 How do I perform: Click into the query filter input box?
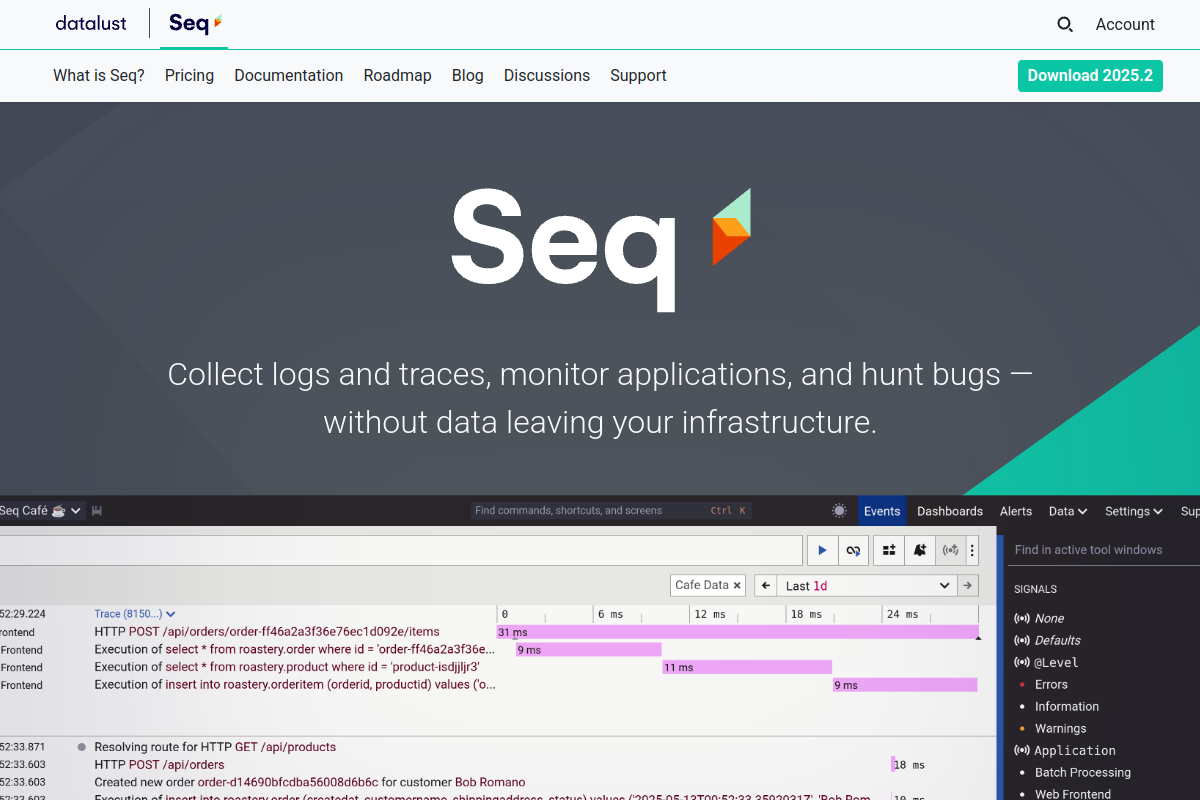(x=401, y=550)
